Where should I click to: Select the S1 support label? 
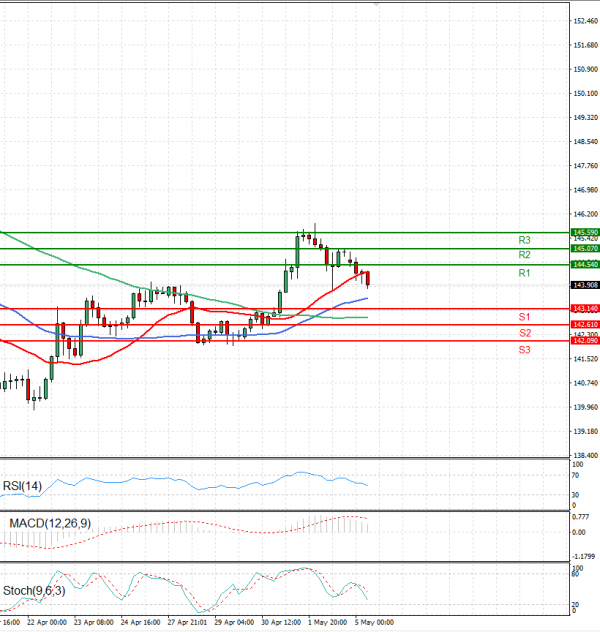(x=524, y=317)
